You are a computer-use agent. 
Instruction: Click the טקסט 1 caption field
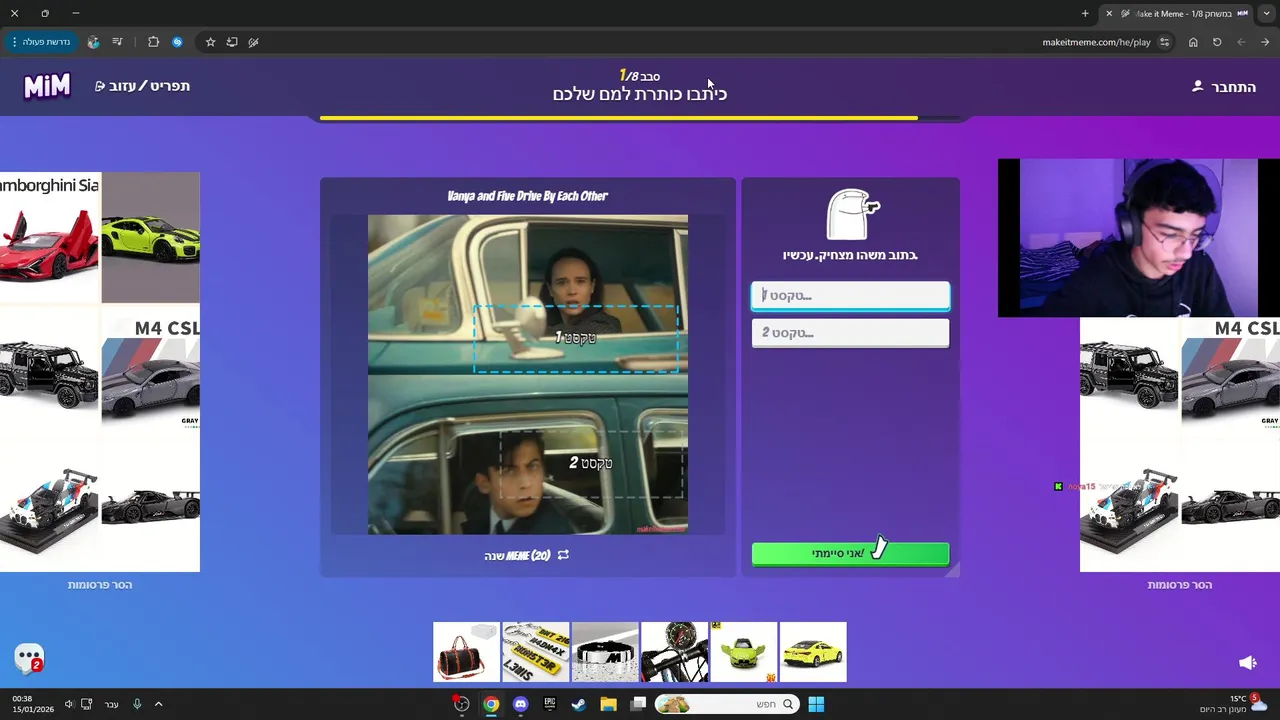pos(850,295)
